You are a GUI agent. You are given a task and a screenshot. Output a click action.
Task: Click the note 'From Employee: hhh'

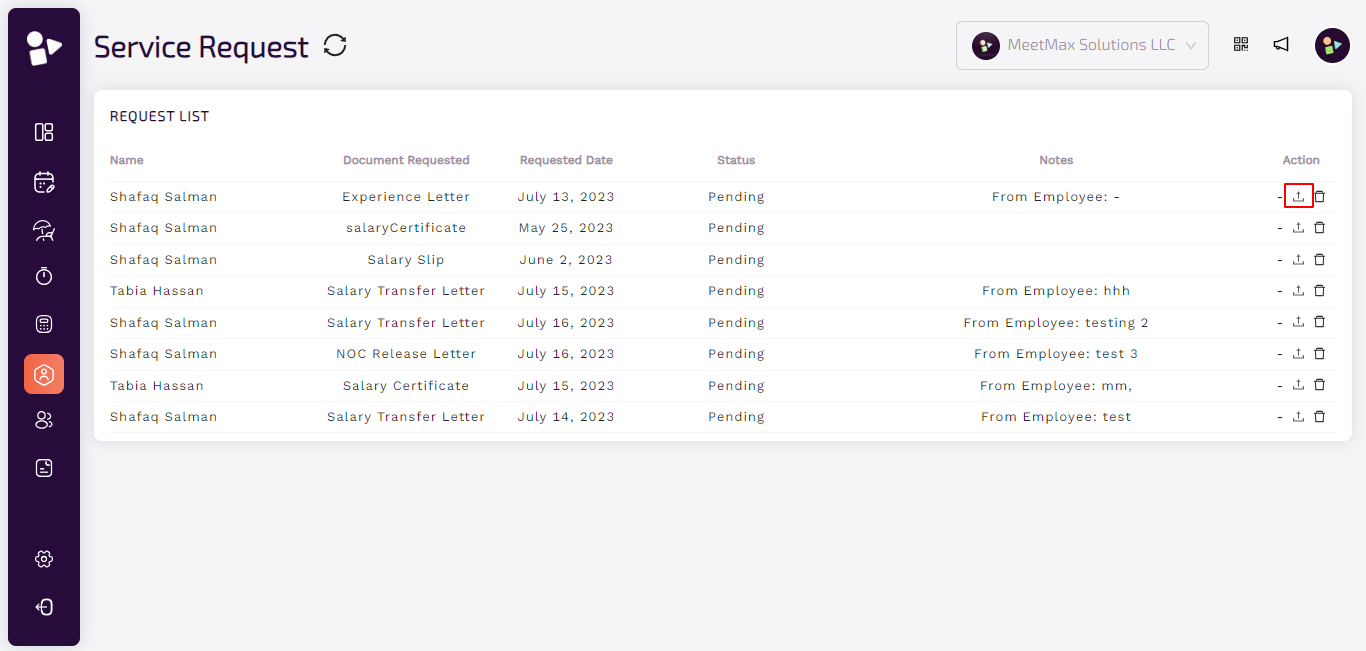pos(1056,291)
